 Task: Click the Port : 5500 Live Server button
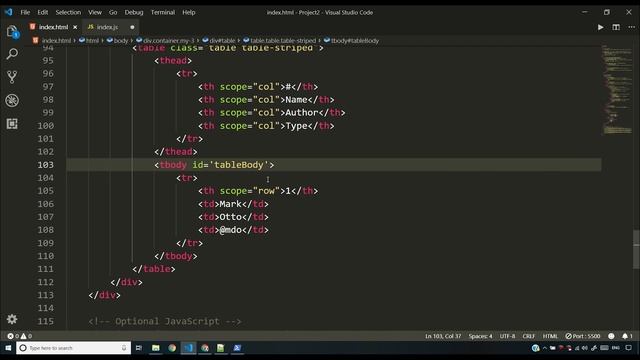582,336
